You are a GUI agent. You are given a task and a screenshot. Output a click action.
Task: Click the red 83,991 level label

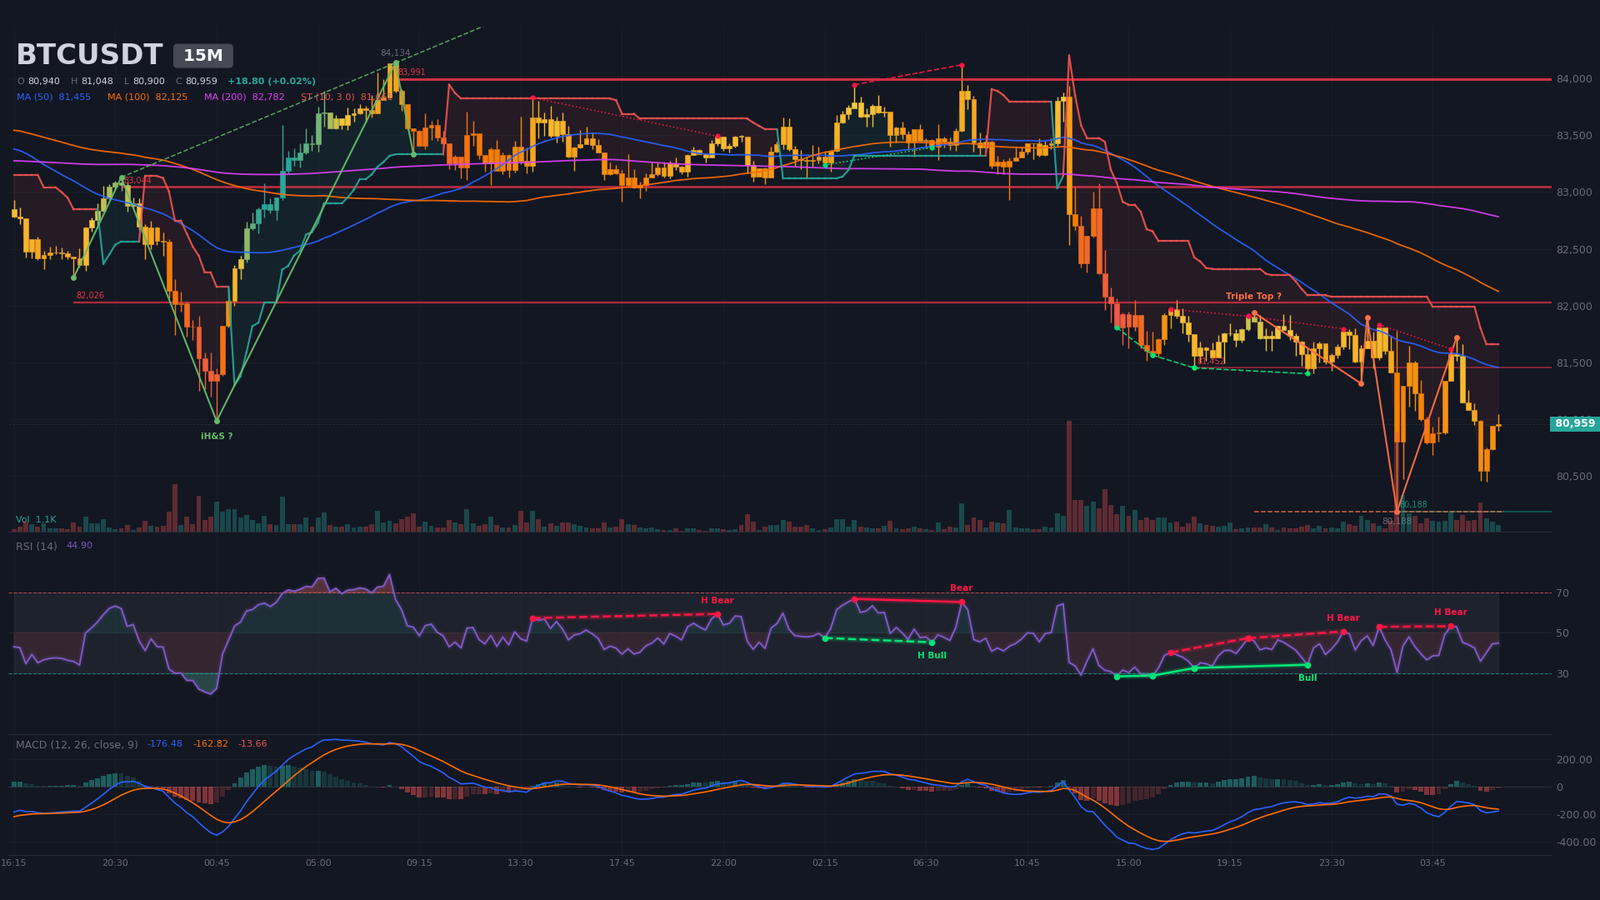(411, 72)
